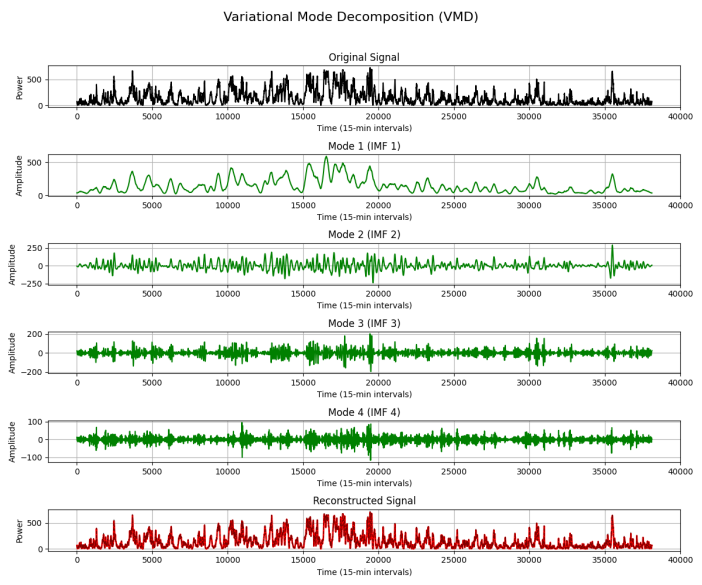702x585 pixels.
Task: Click the x-axis label under Mode 2 plot
Action: (364, 305)
